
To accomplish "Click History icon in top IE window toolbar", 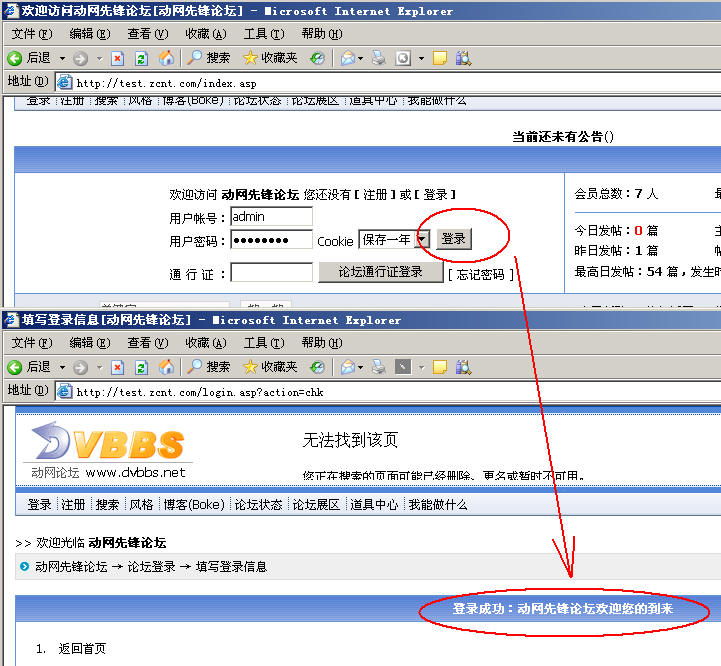I will coord(317,58).
